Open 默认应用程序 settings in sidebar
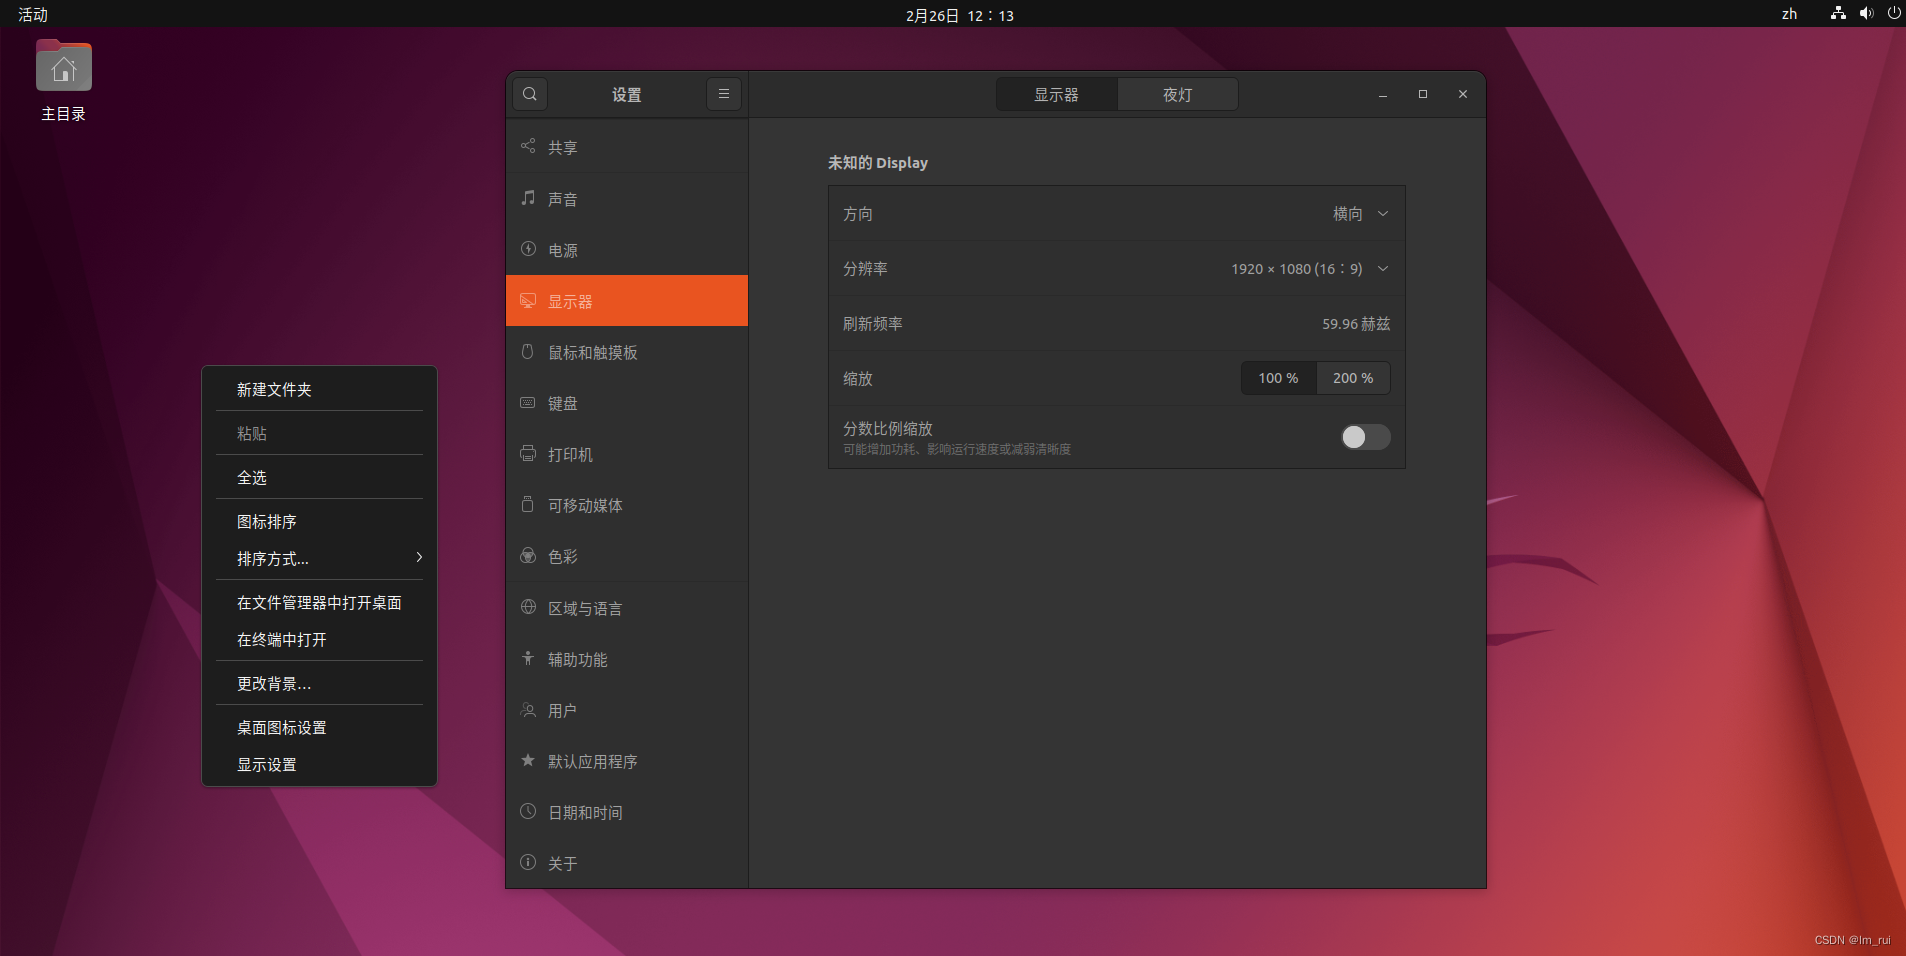Image resolution: width=1906 pixels, height=956 pixels. click(627, 761)
